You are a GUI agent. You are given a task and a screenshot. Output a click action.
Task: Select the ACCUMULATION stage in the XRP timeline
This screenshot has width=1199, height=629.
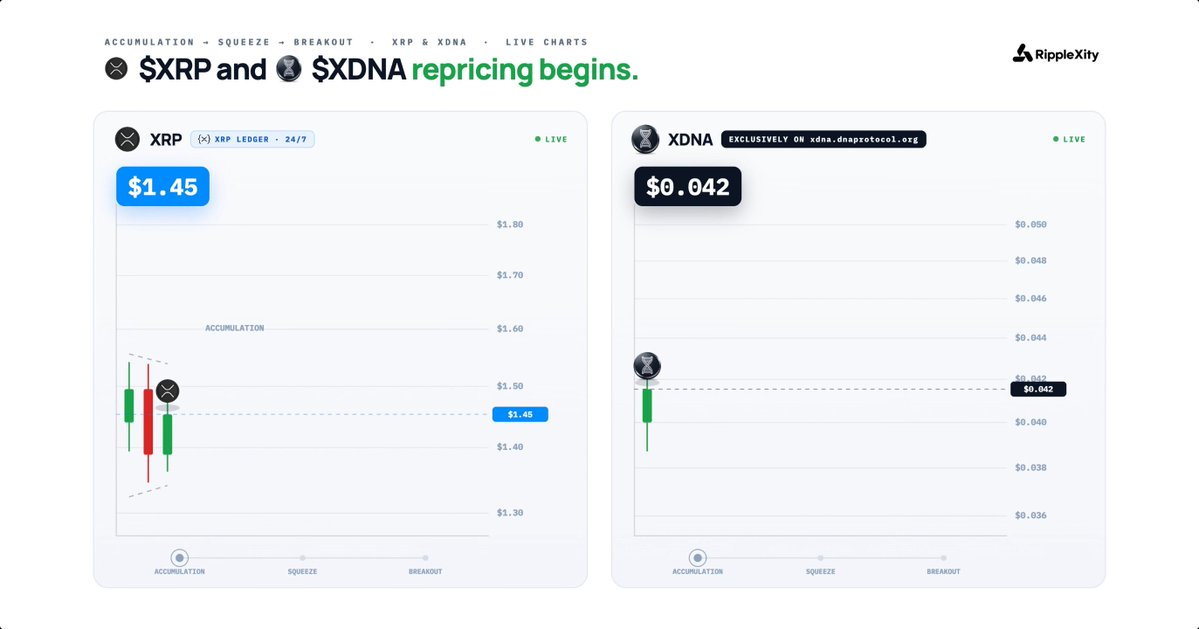(x=180, y=563)
